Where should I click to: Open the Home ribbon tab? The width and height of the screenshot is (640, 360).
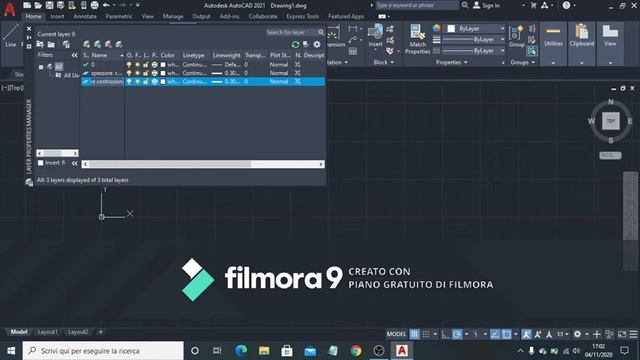tap(33, 16)
